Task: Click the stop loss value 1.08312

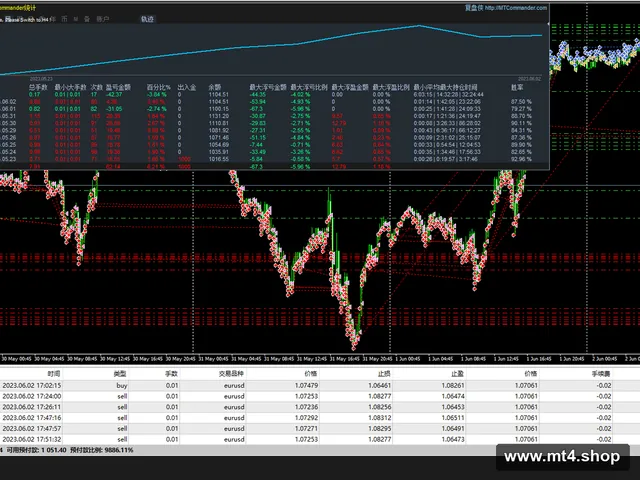Action: pos(379,418)
